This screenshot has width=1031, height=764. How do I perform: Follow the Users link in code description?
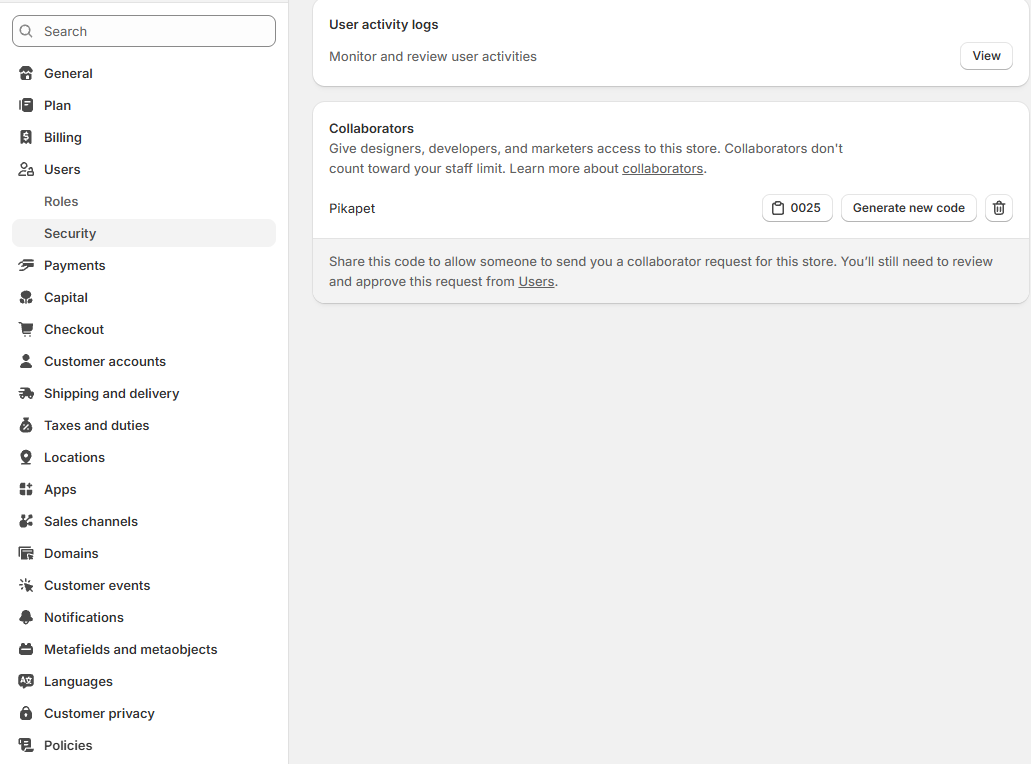(536, 281)
